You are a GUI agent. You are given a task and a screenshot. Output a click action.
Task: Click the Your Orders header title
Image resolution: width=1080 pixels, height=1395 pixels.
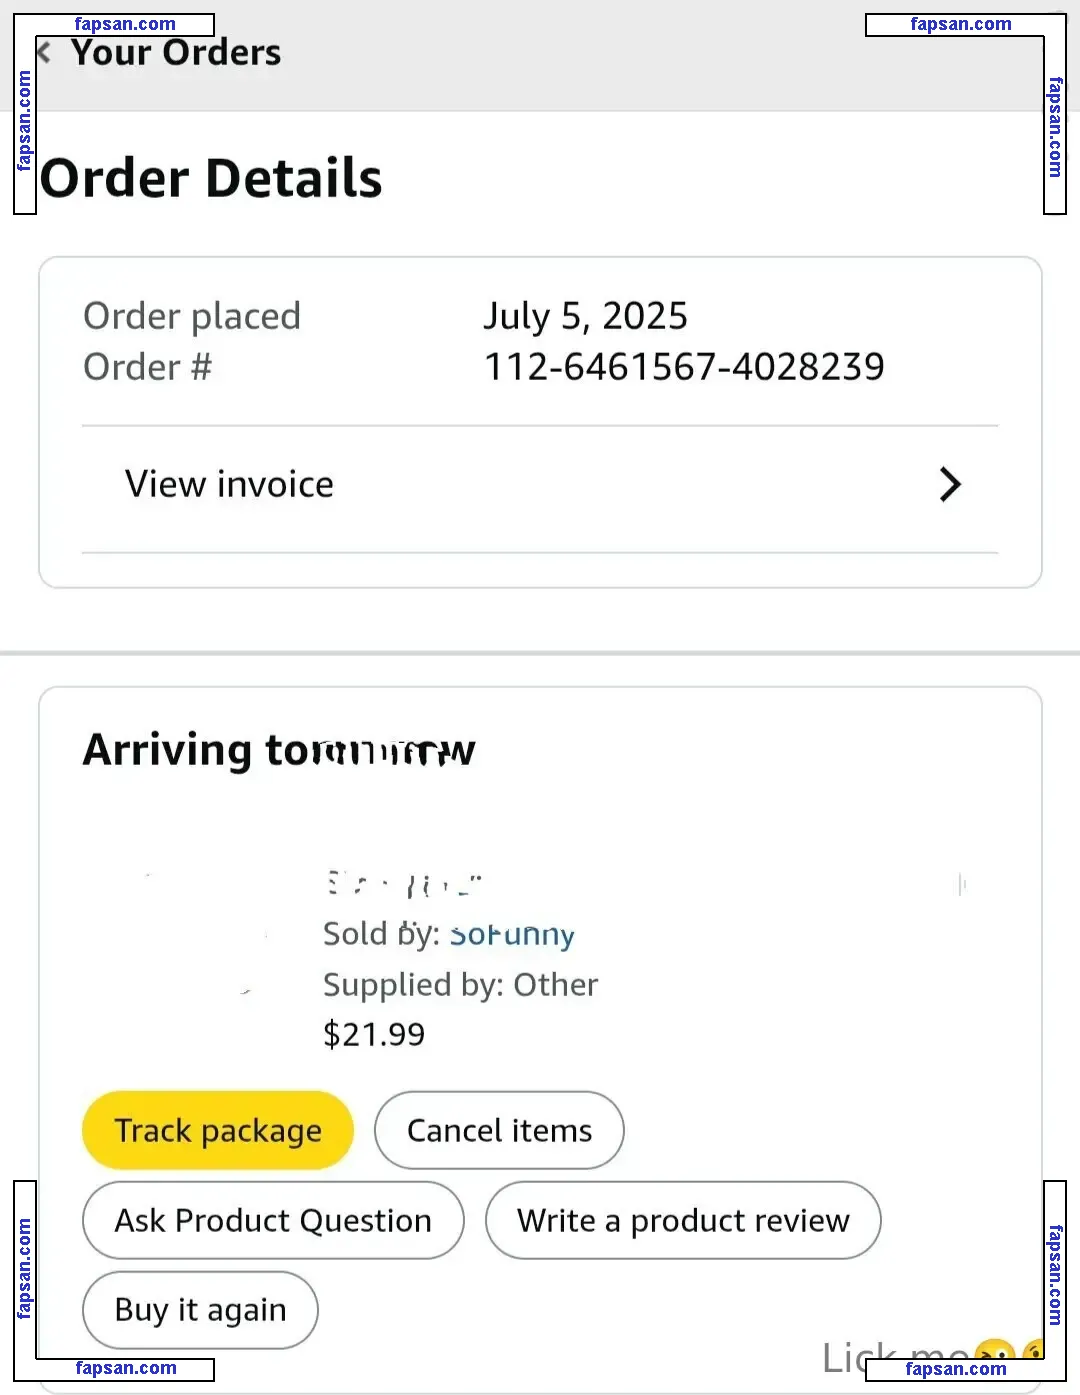(176, 52)
